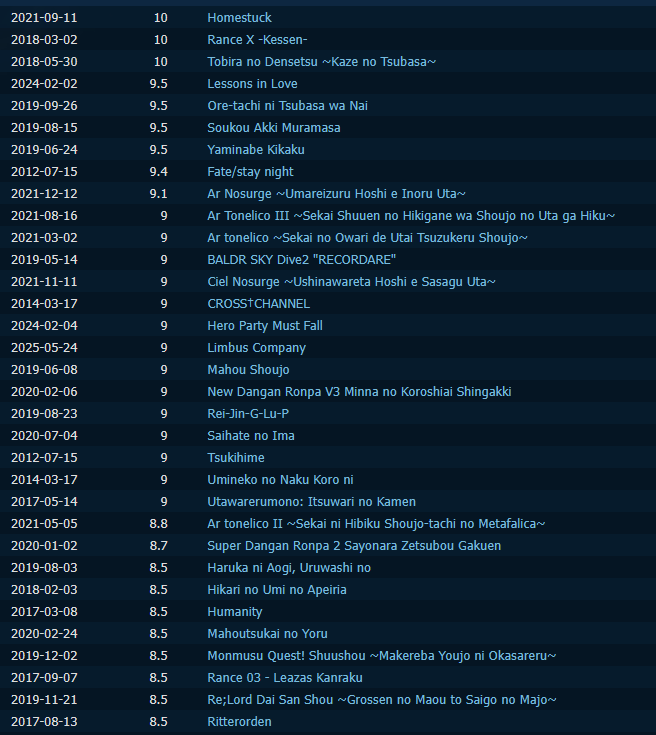Click Rei-Jin-G-Lu-P title
656x735 pixels.
pyautogui.click(x=248, y=414)
